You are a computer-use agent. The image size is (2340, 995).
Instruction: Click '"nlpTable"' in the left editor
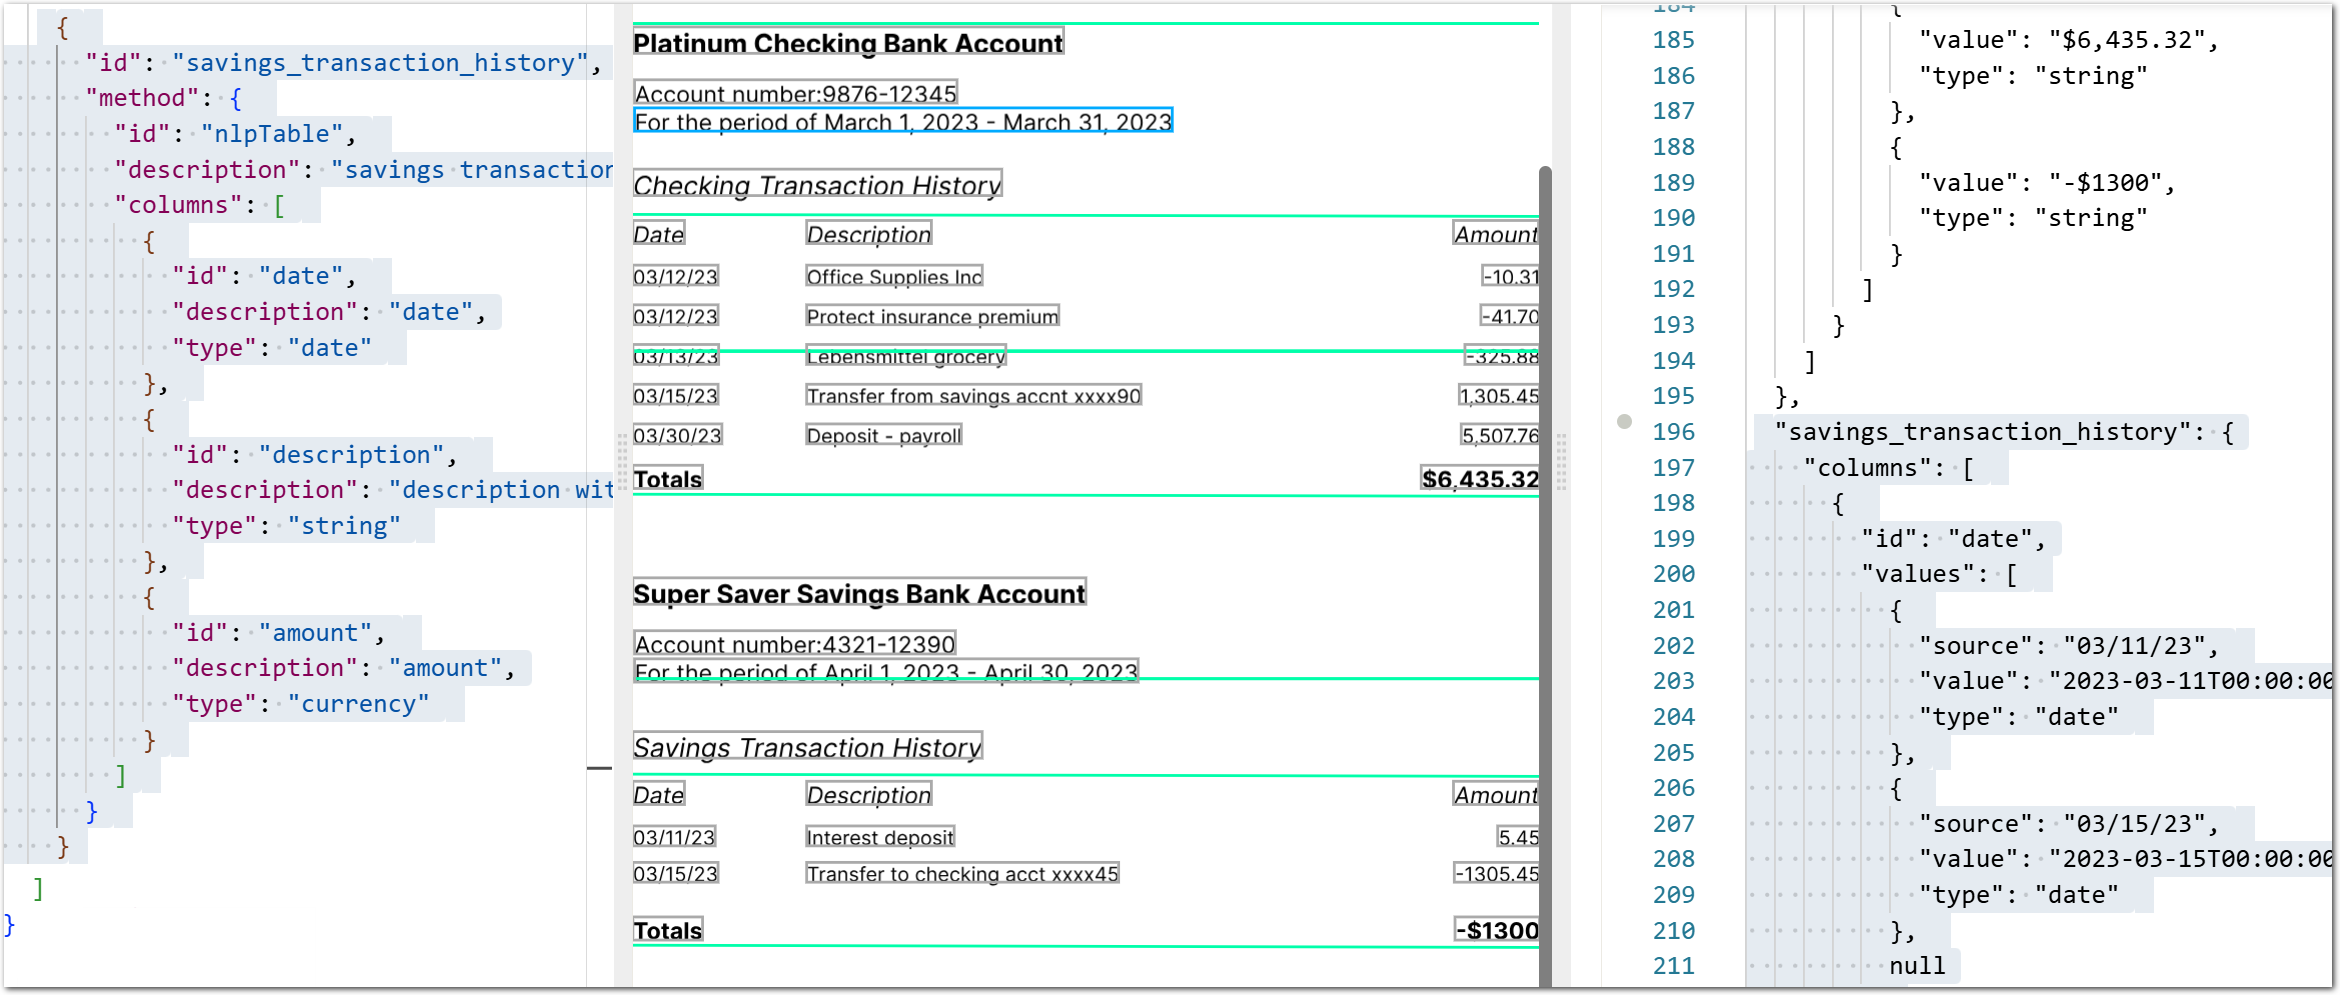click(x=272, y=134)
